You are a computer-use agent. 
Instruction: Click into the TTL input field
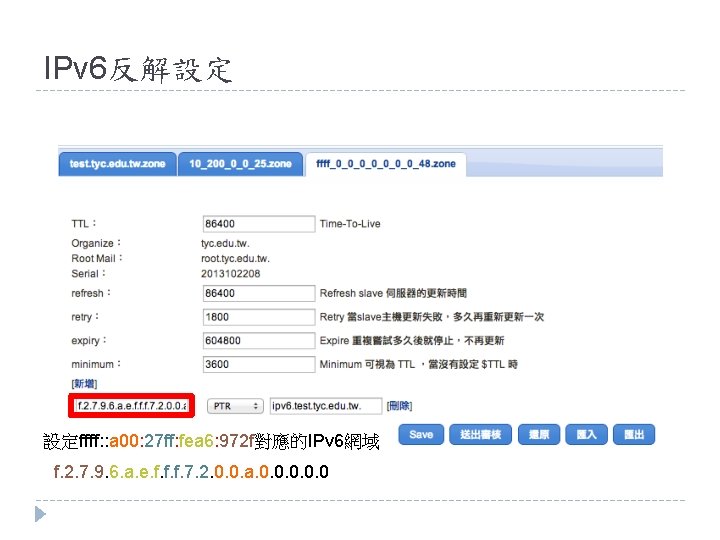point(259,224)
